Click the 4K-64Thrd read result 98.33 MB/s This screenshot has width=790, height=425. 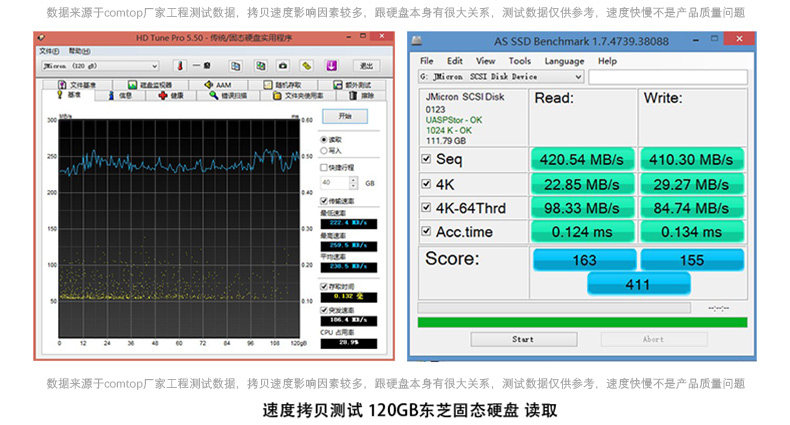(582, 208)
